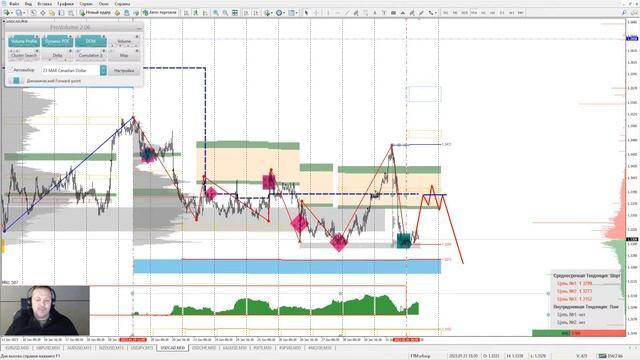Tile chart windows icon
The image size is (640, 360).
[235, 13]
